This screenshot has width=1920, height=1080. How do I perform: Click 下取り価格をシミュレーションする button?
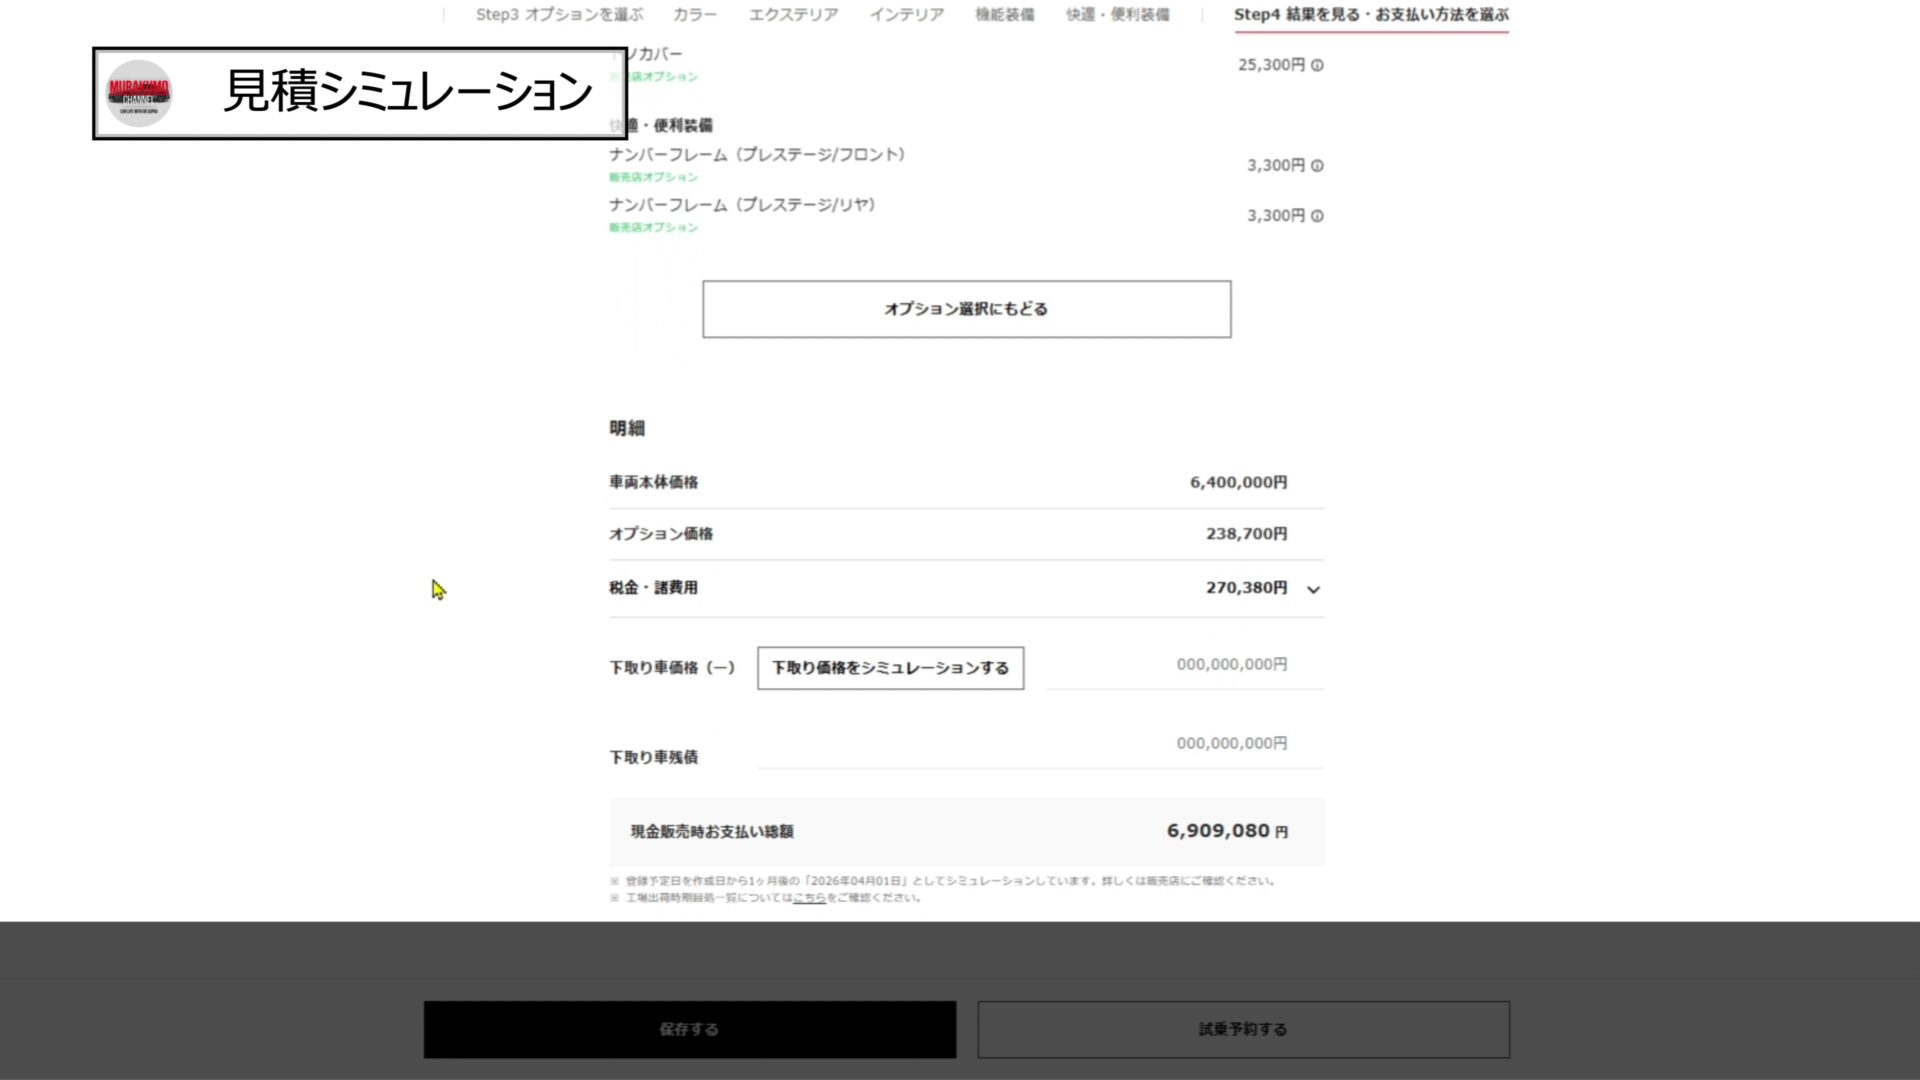(x=890, y=668)
